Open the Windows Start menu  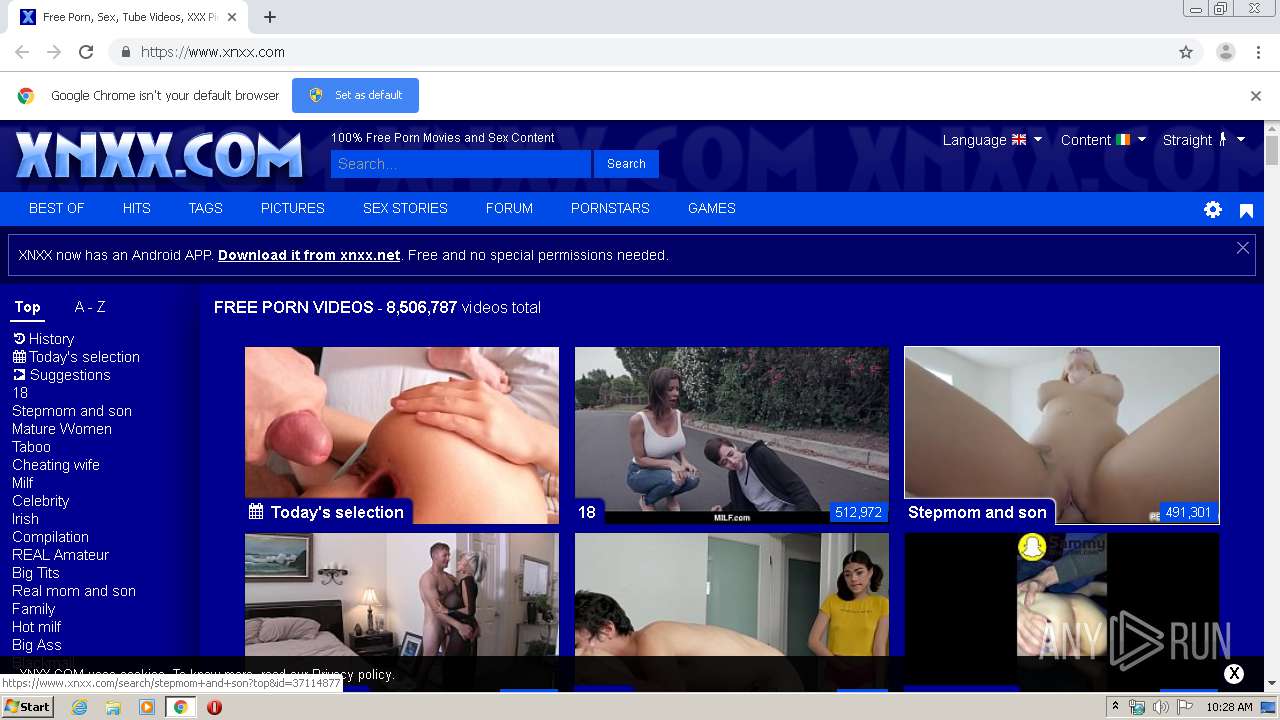(x=28, y=707)
